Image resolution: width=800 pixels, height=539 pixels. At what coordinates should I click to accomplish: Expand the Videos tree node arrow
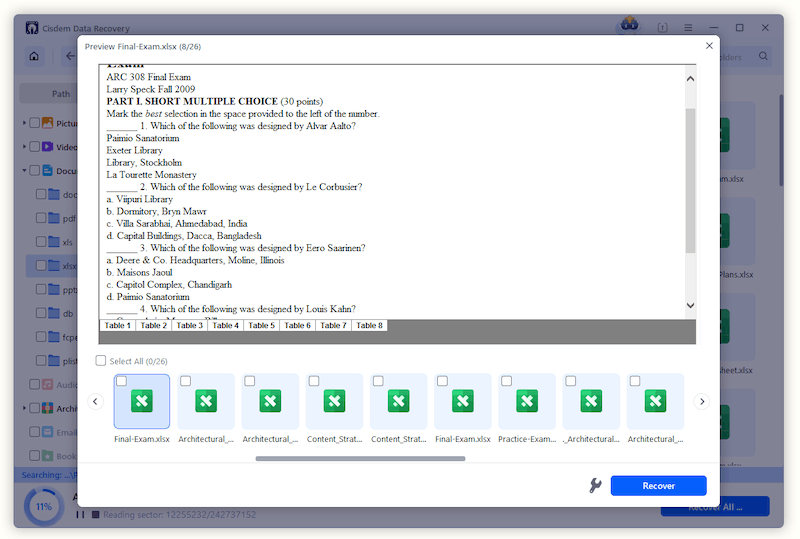click(24, 146)
